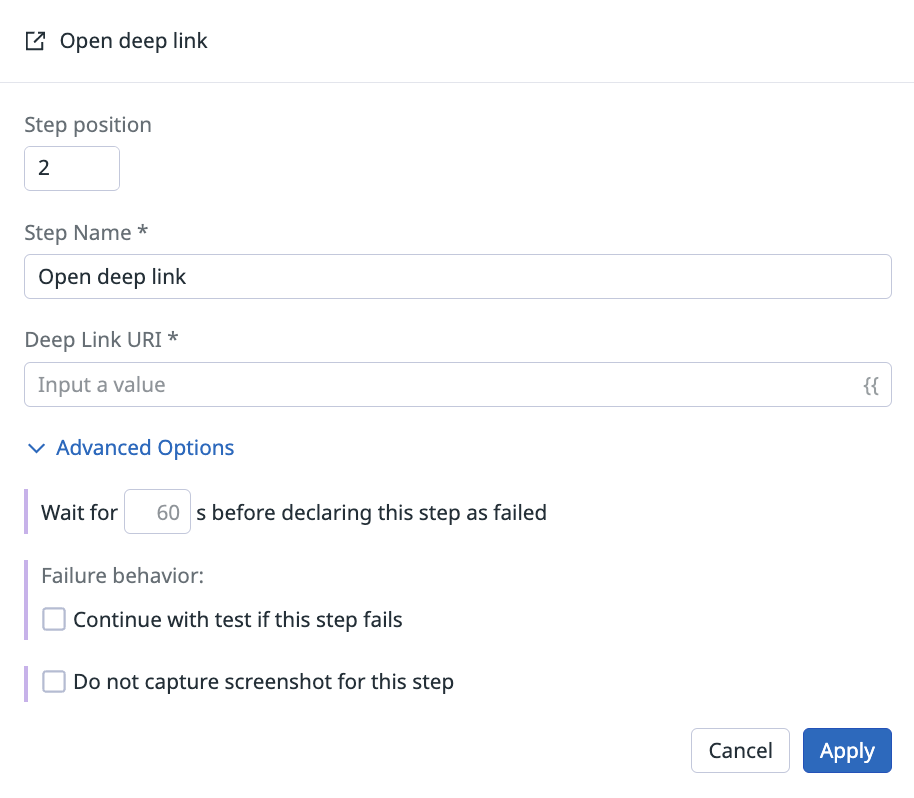Click the Step position label

[88, 125]
